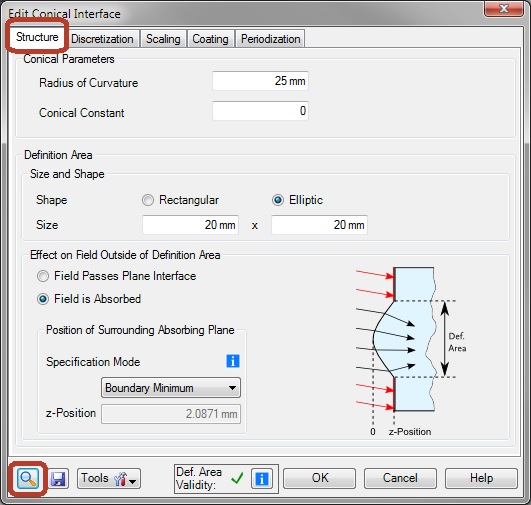
Task: Click the green validity check mark
Action: pyautogui.click(x=237, y=478)
